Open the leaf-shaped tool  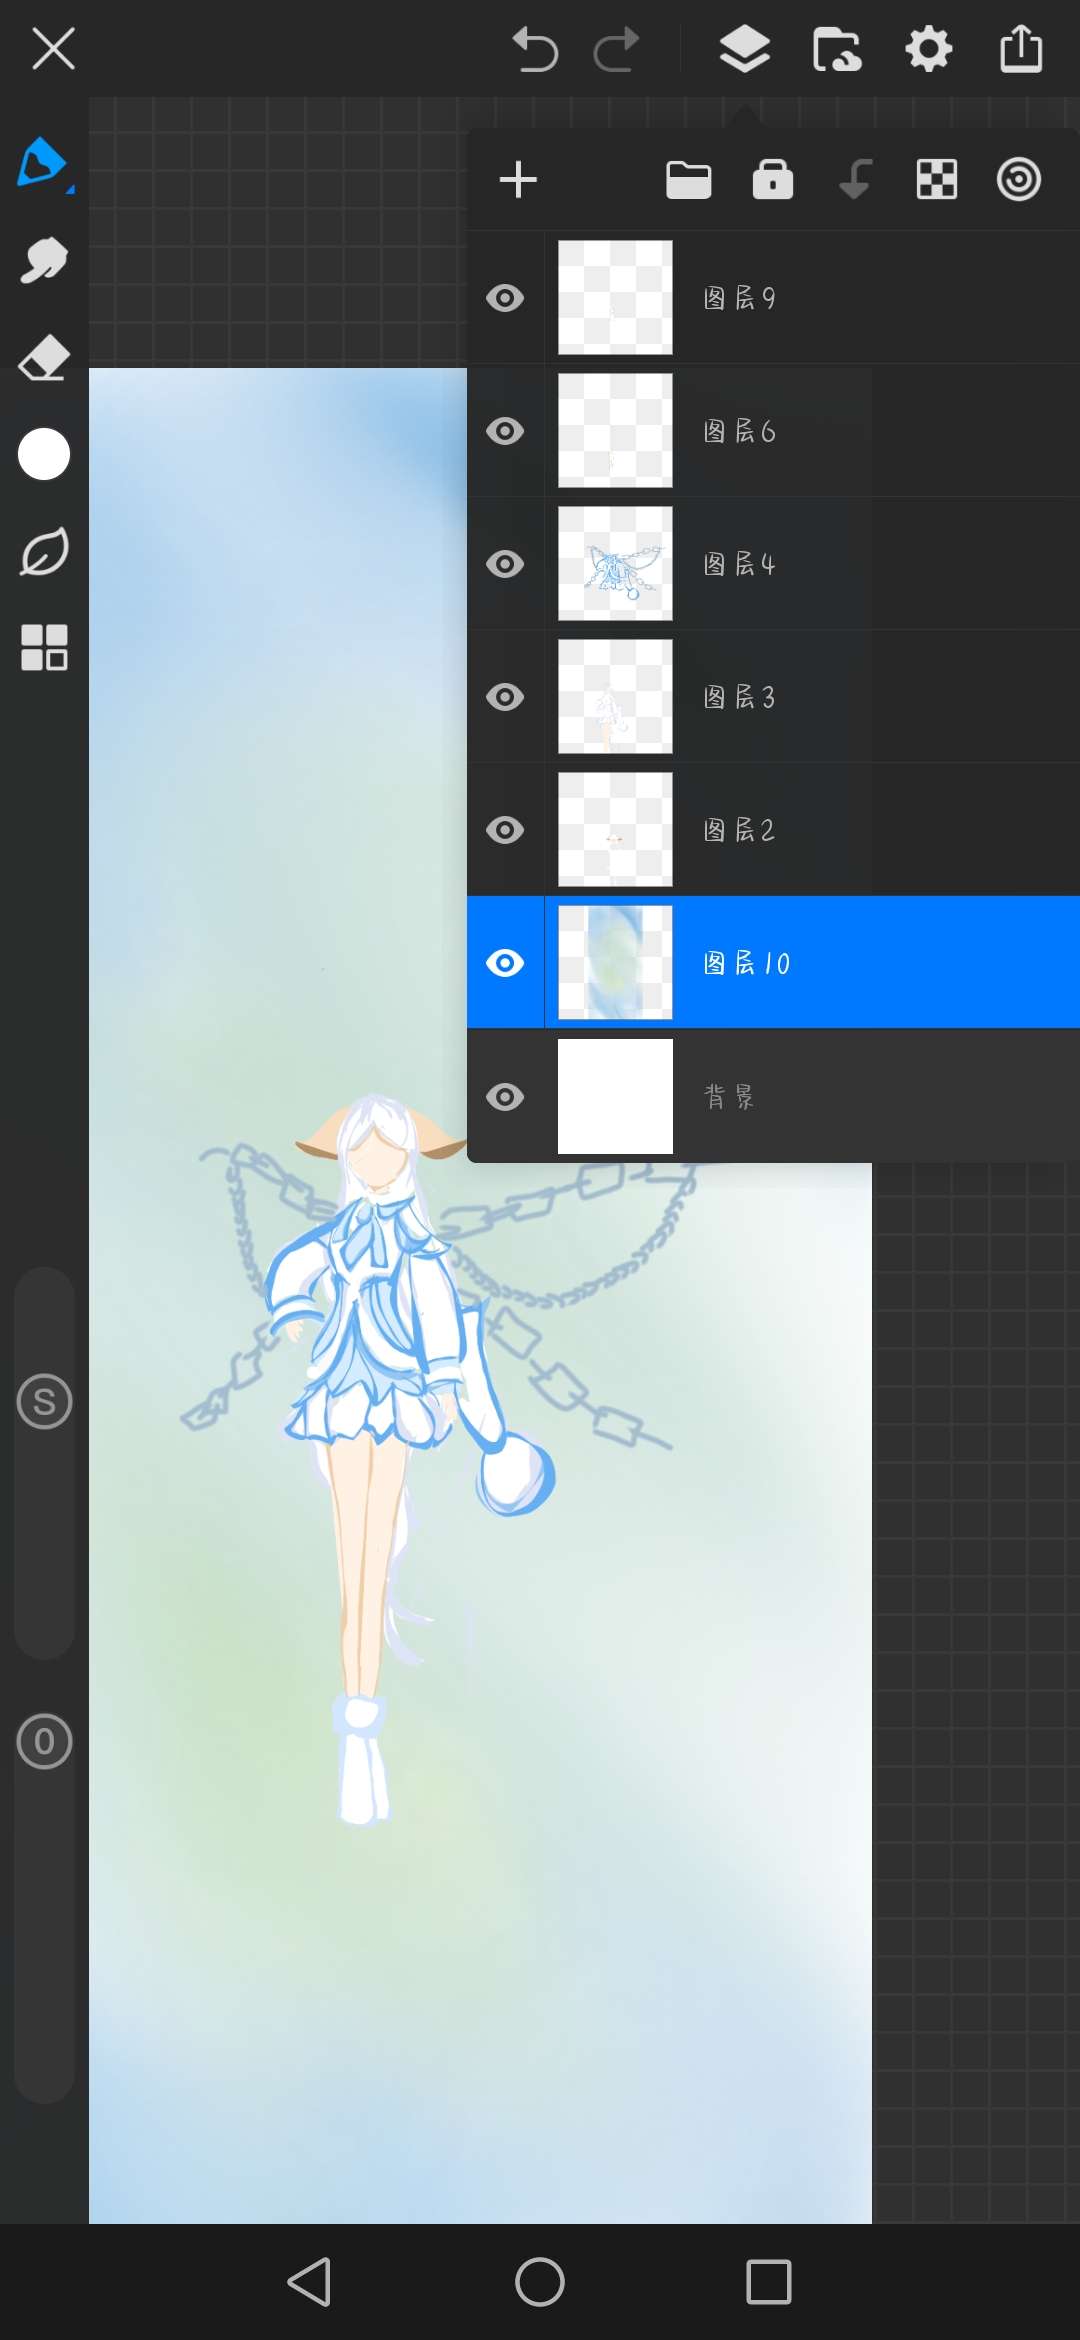pos(44,551)
